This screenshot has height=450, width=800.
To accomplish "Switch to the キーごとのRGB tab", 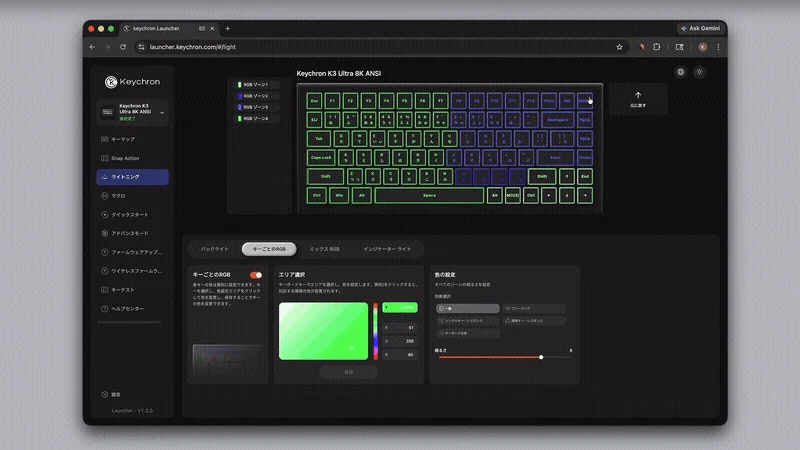I will coord(269,249).
